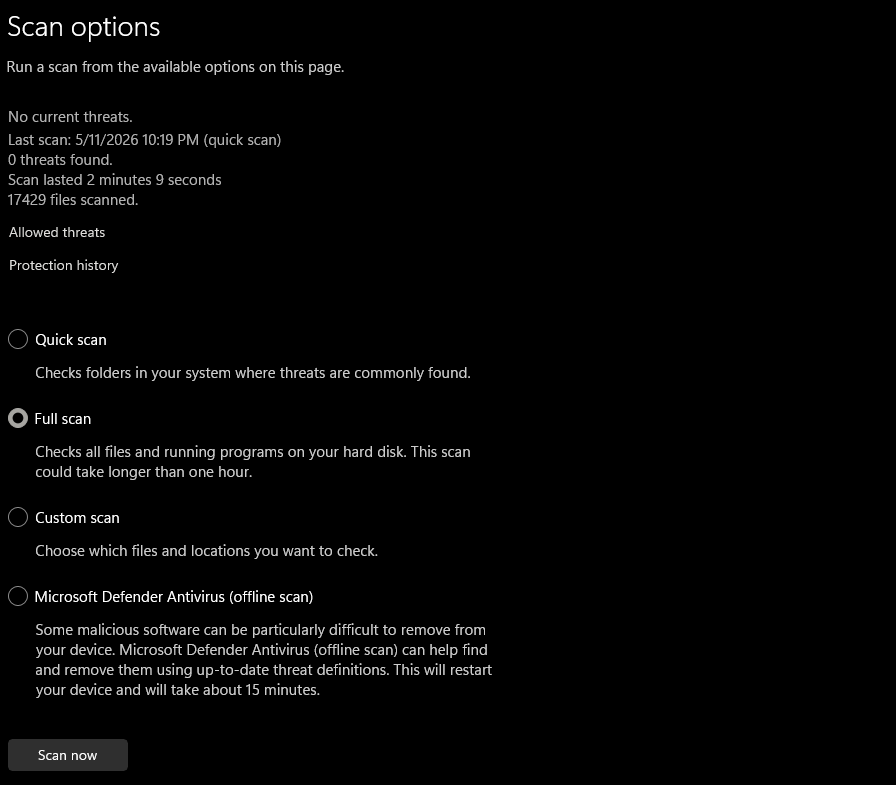This screenshot has width=896, height=785.
Task: Open the Allowed threats link
Action: click(57, 233)
